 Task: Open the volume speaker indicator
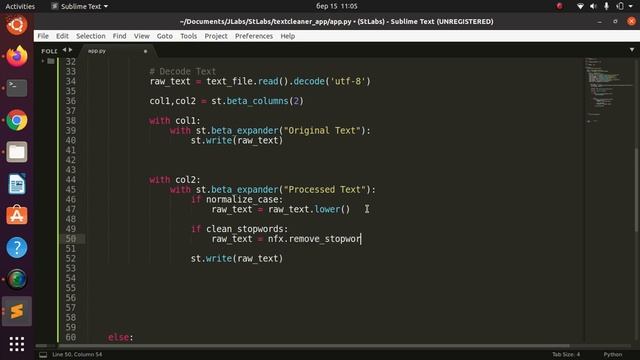point(593,6)
